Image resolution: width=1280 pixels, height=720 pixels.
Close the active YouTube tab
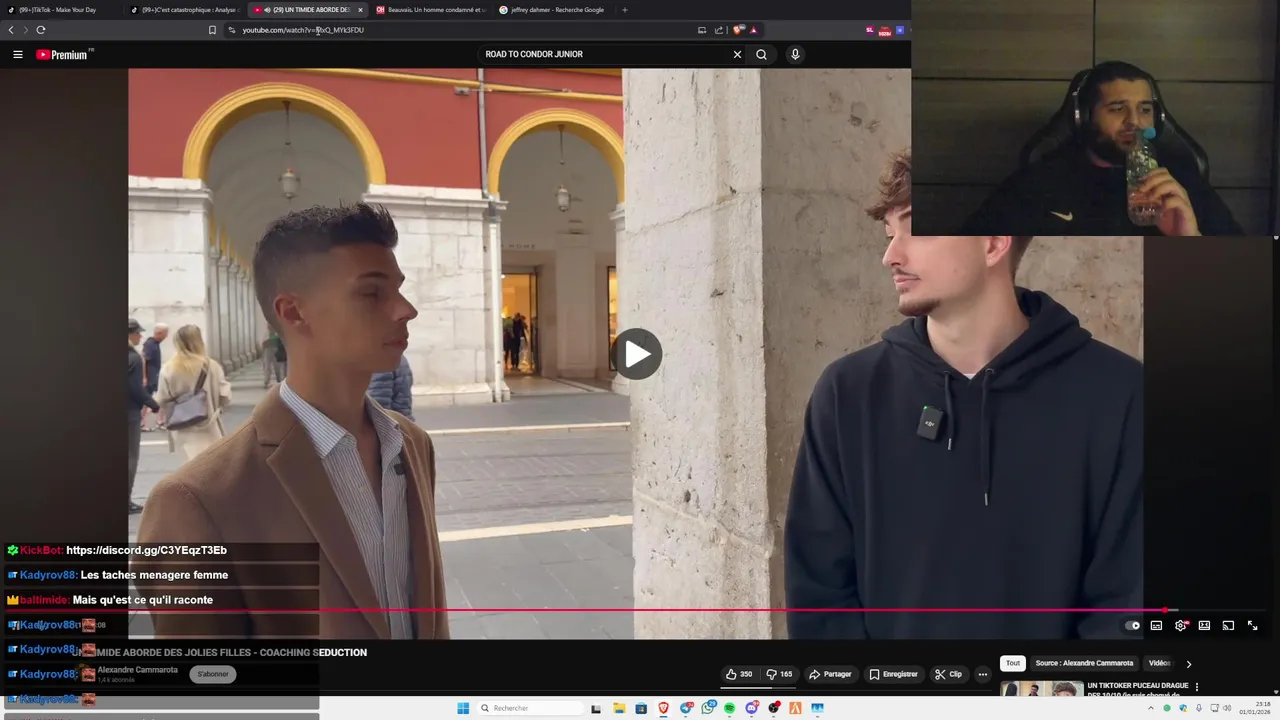[x=360, y=10]
